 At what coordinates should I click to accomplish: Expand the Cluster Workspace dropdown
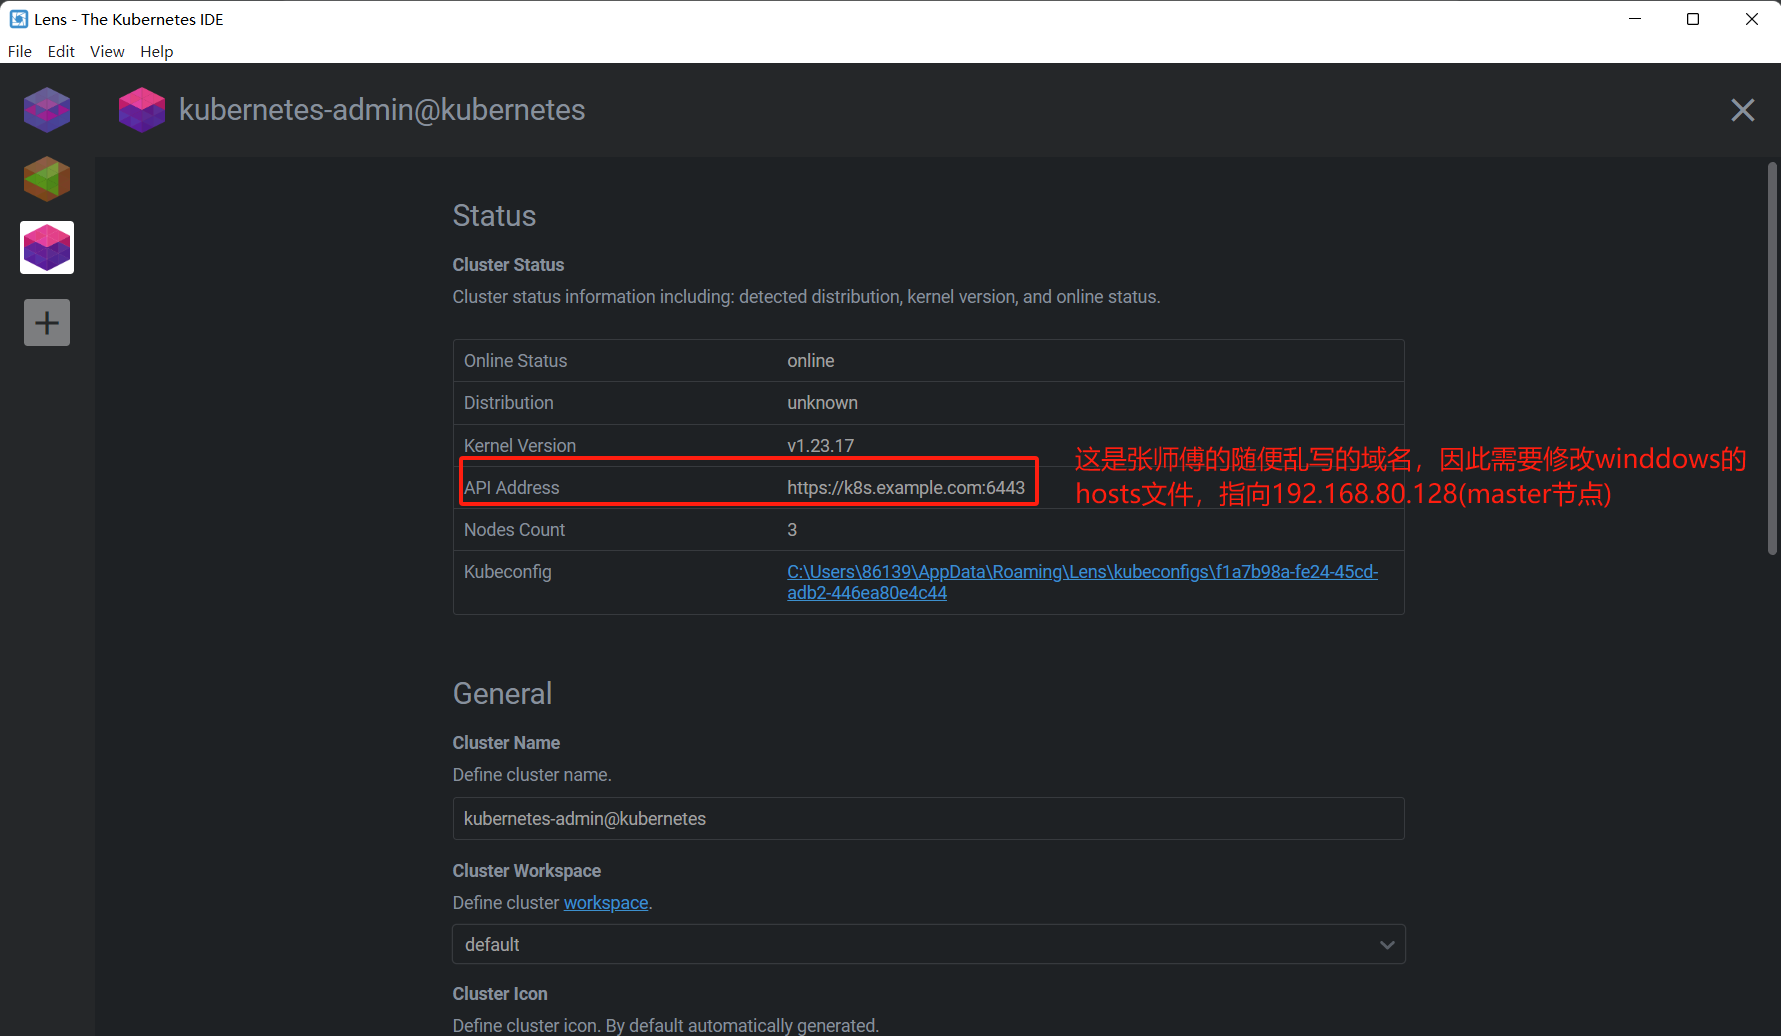coord(928,945)
